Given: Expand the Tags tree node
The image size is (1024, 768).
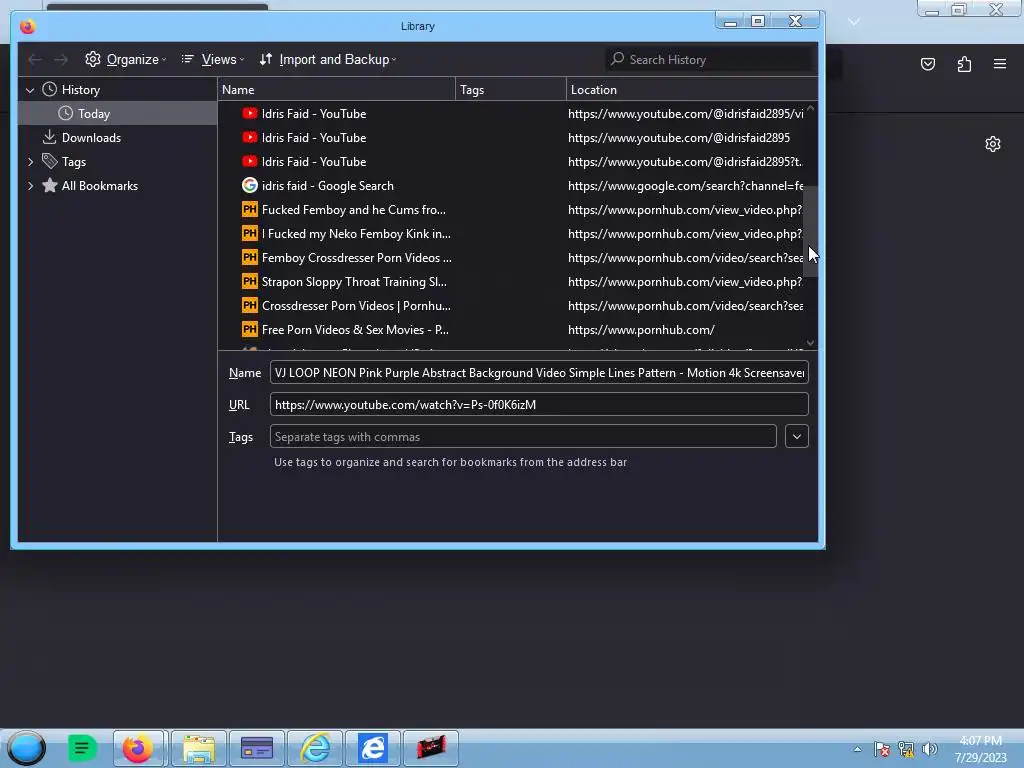Looking at the screenshot, I should 30,162.
